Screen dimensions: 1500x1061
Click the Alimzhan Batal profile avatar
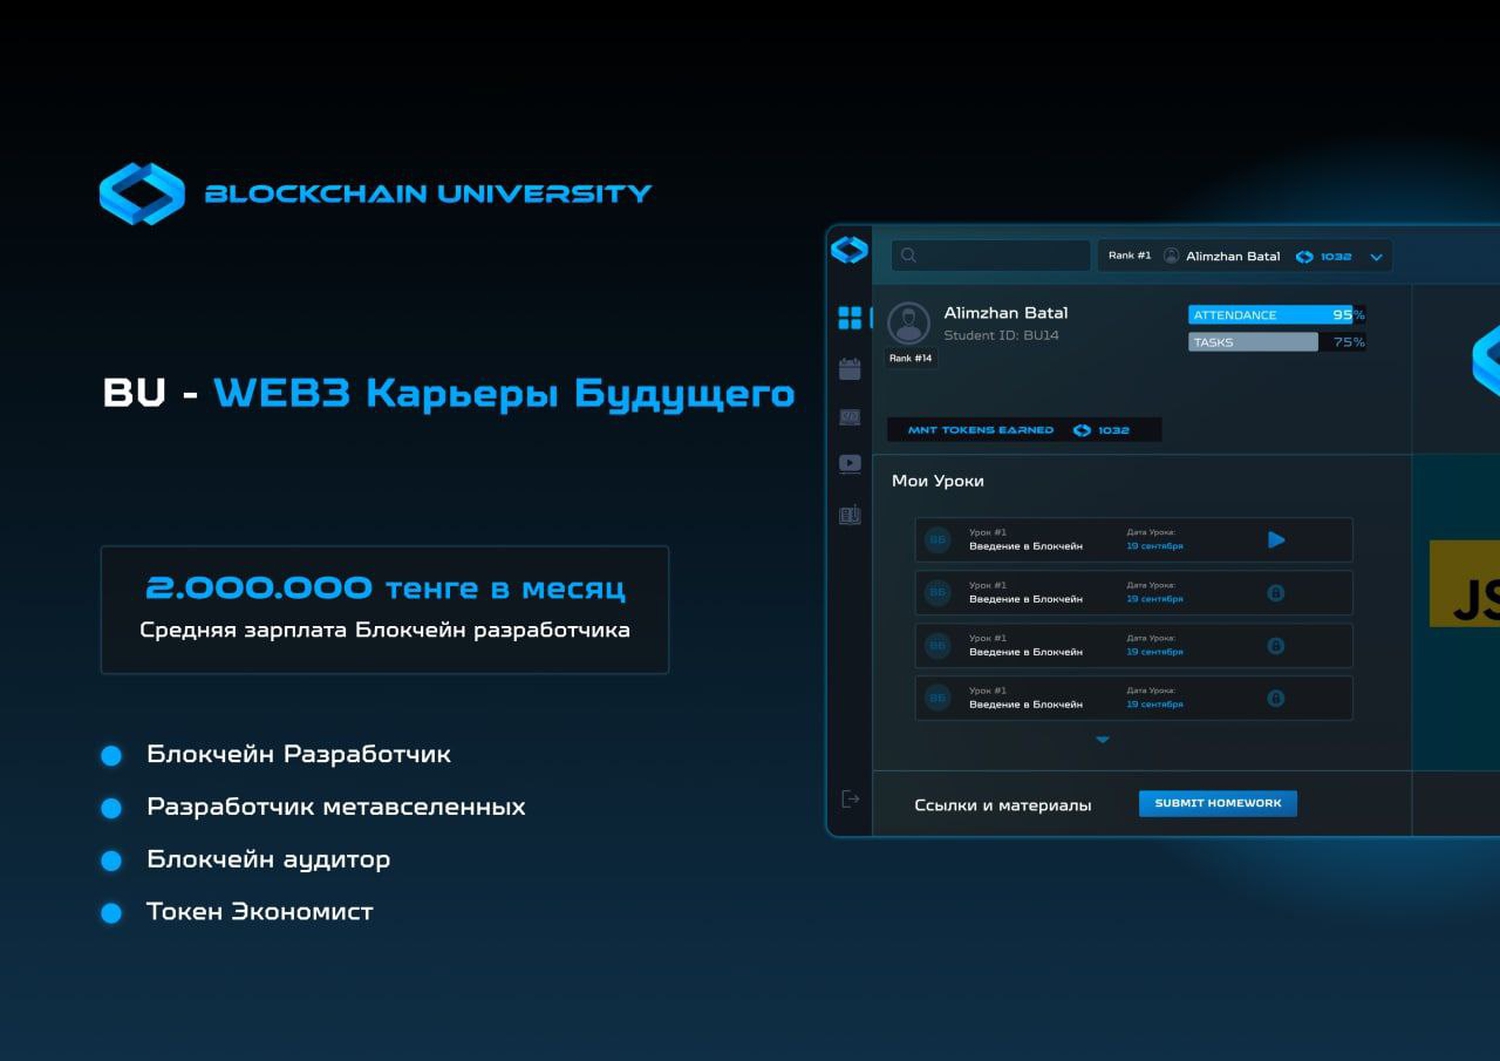[909, 324]
